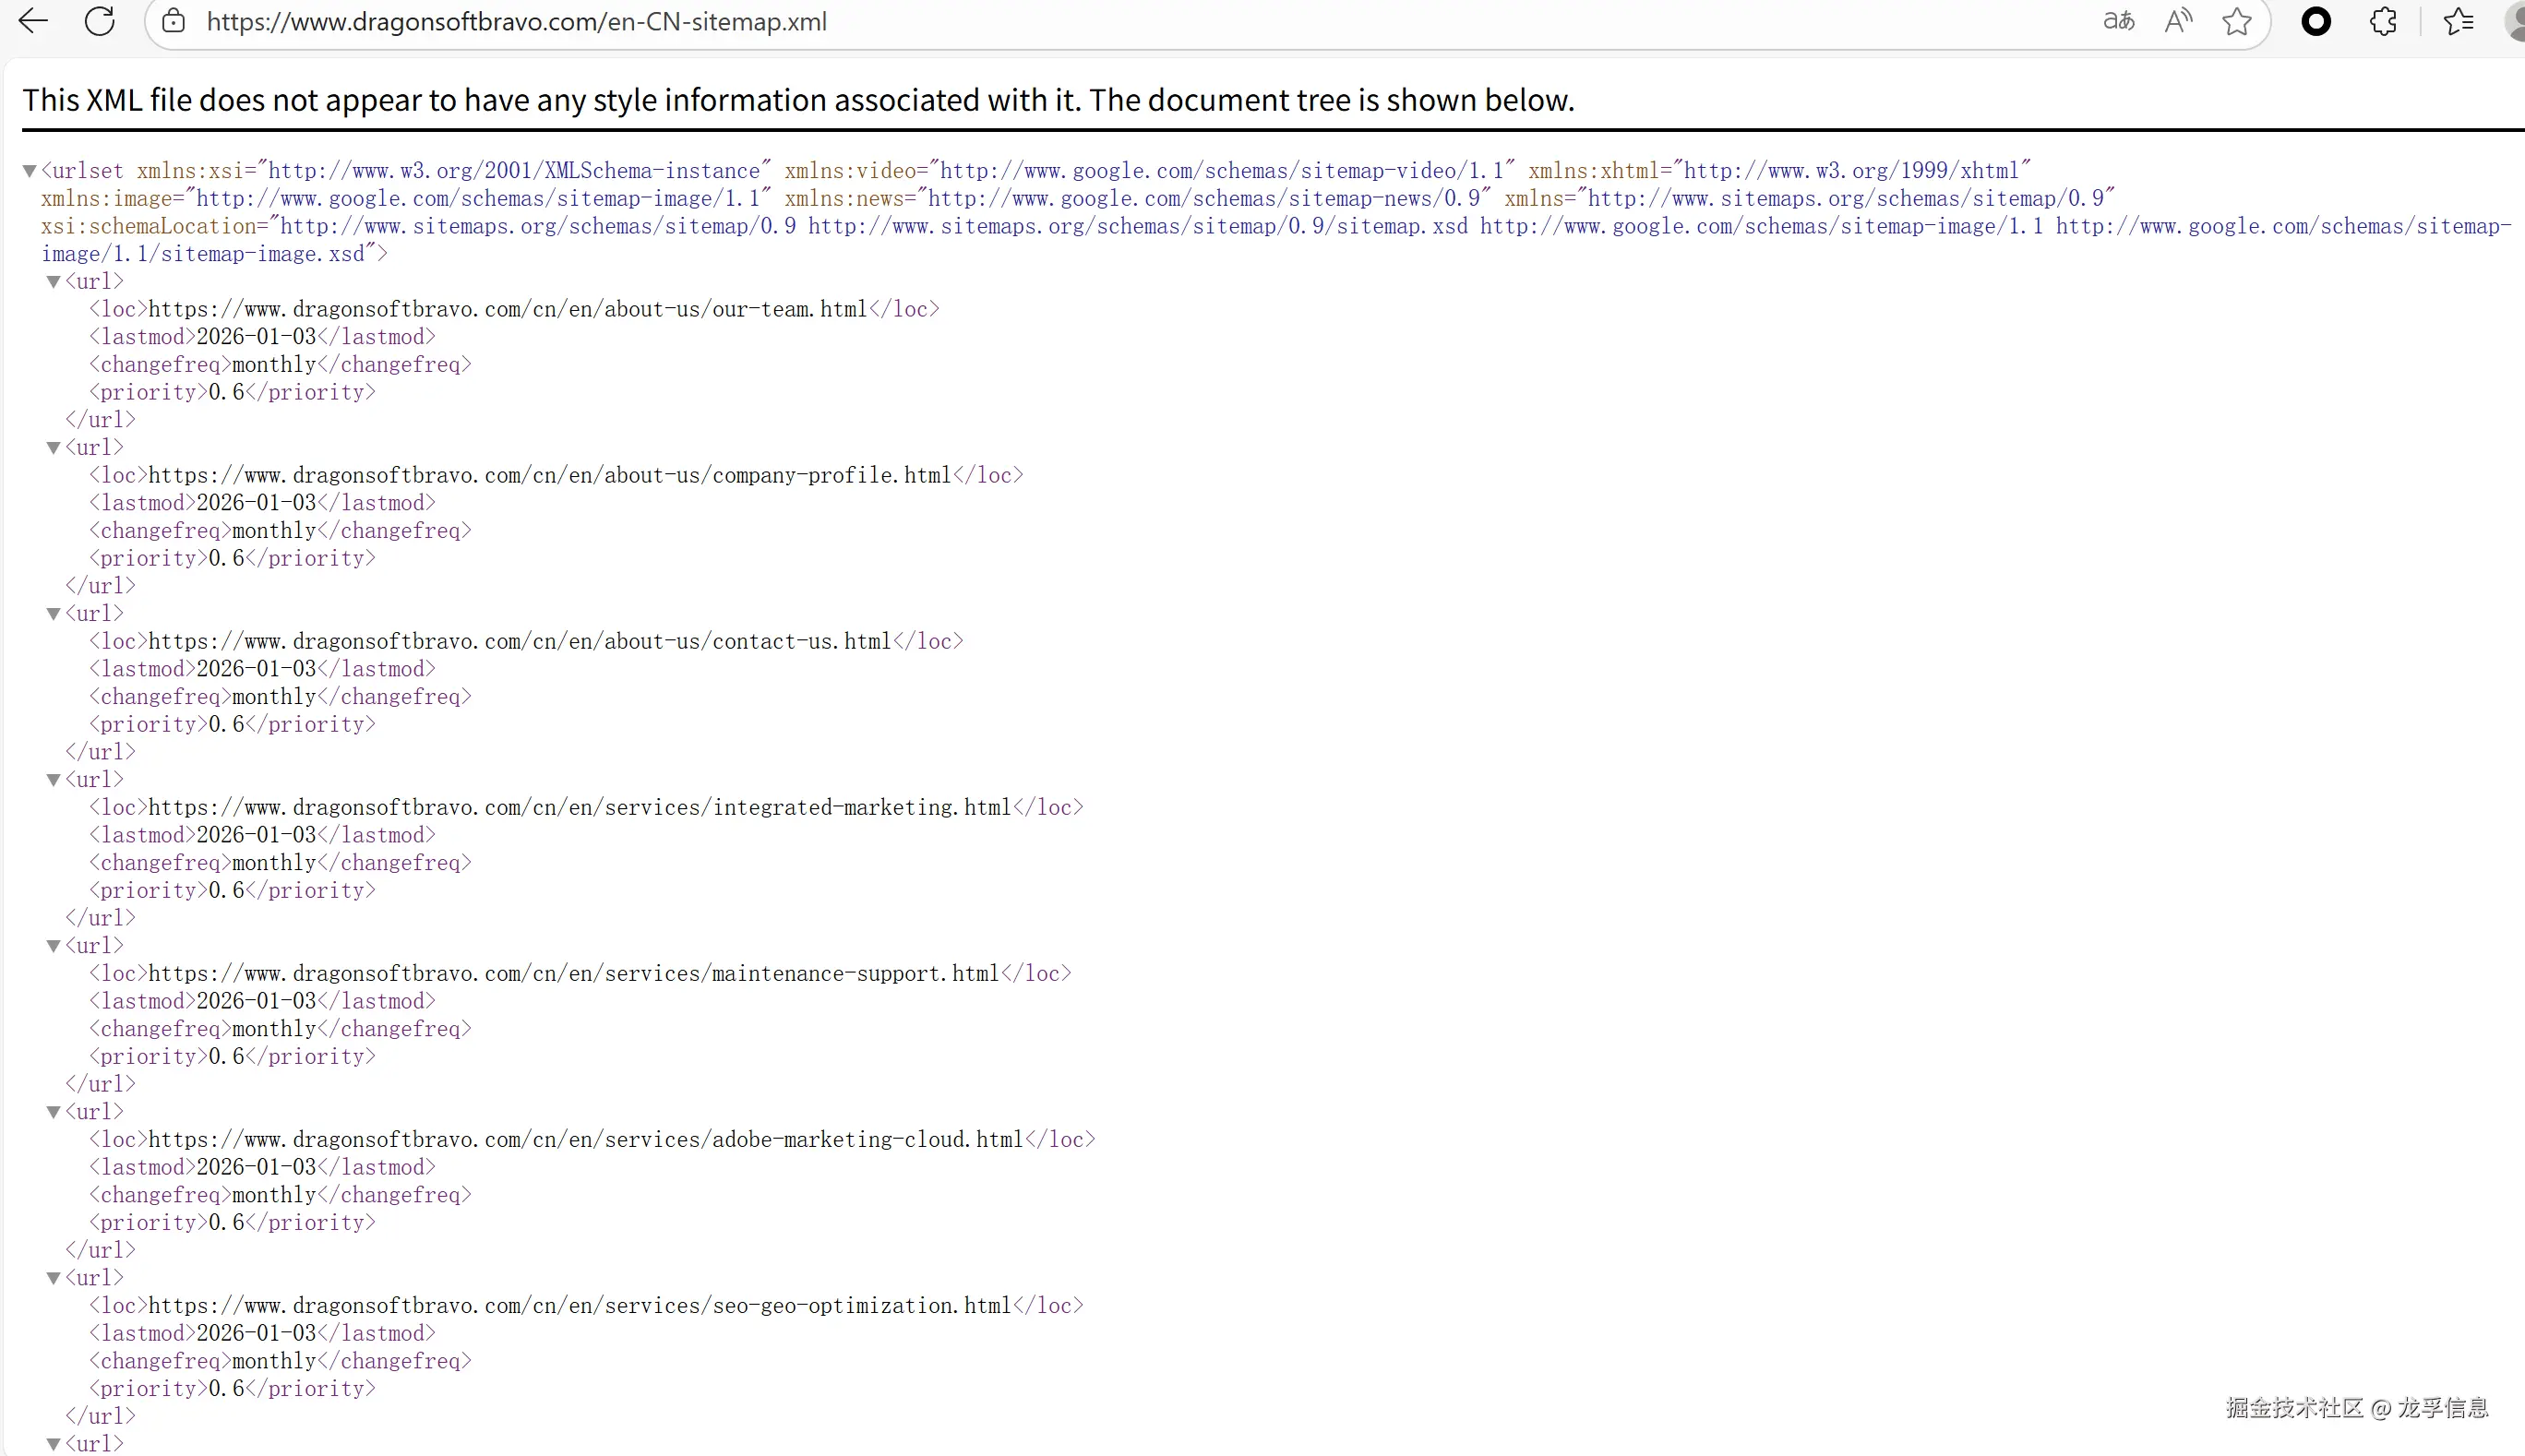Collapse the our-team url entry
Viewport: 2525px width, 1456px height.
pos(53,282)
